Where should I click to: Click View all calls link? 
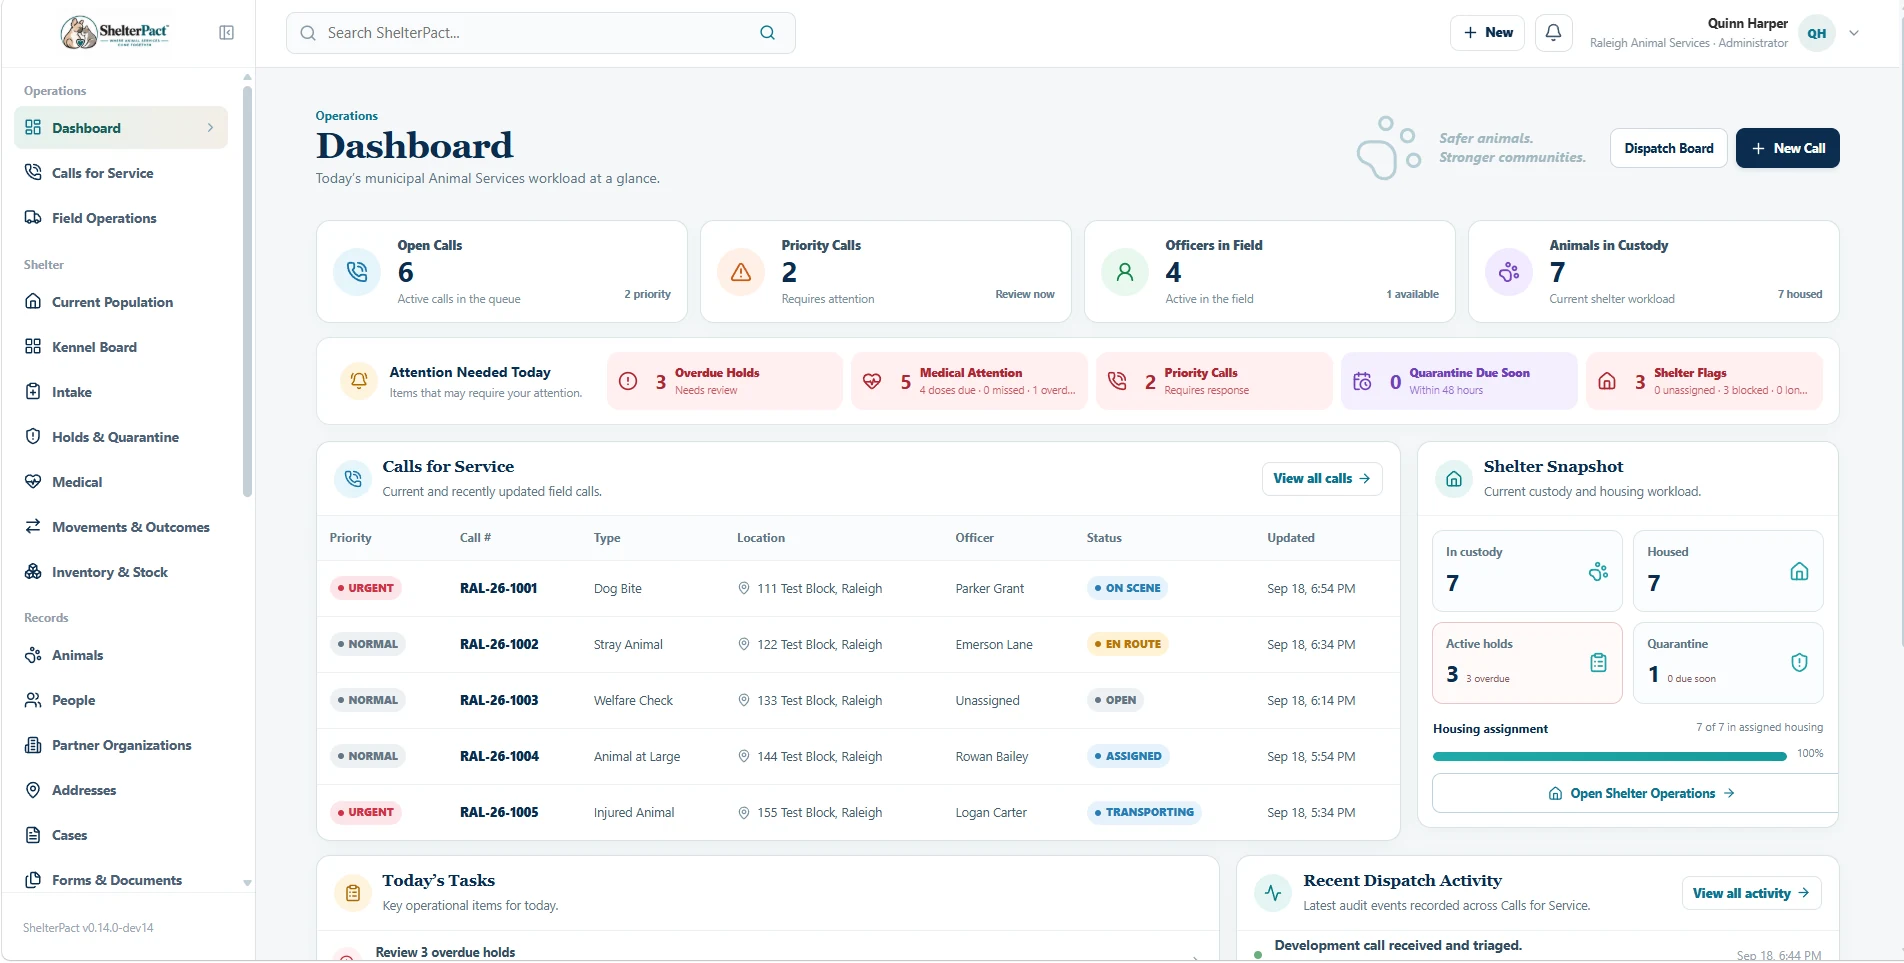(x=1322, y=479)
